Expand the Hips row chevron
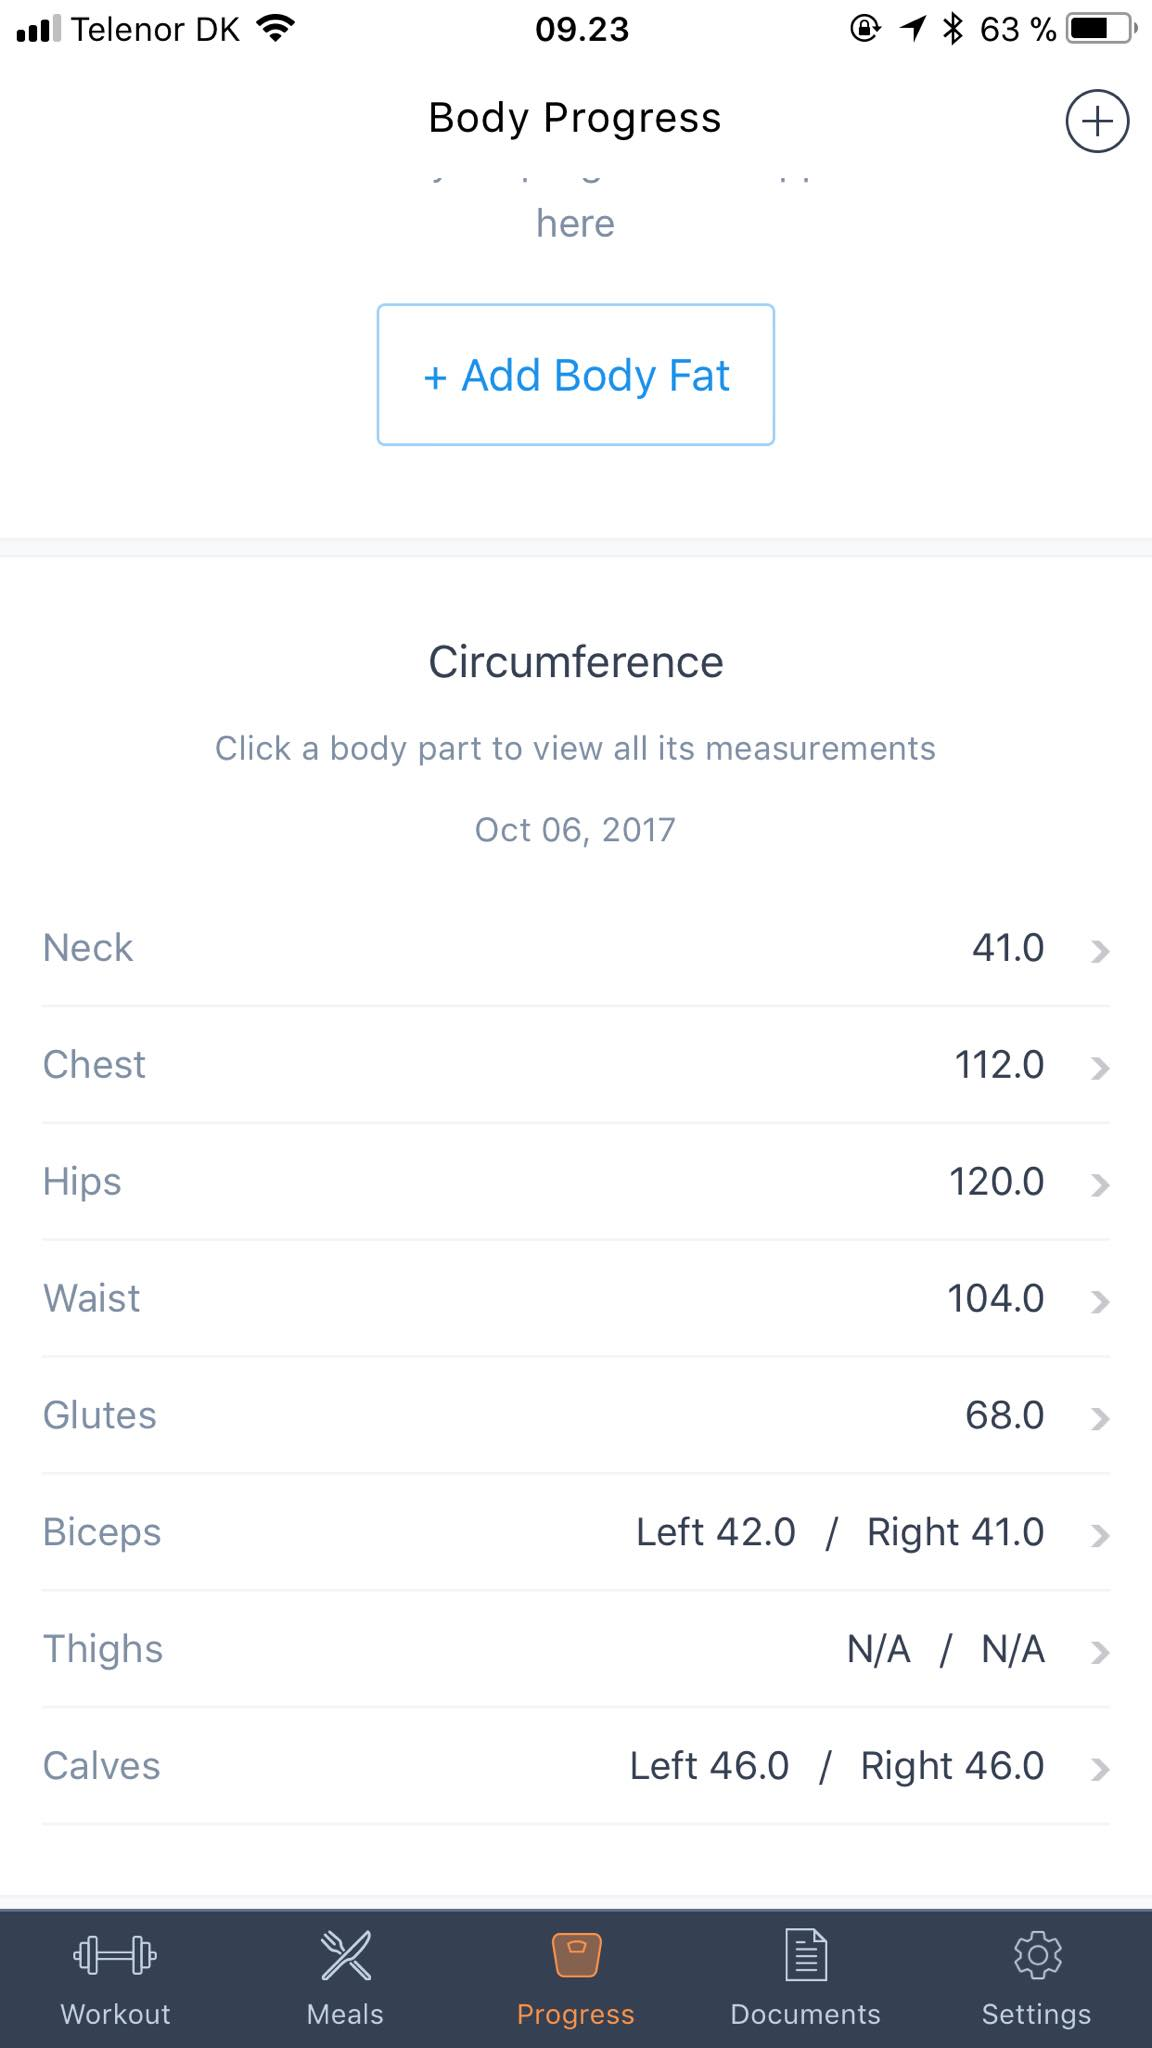1152x2048 pixels. point(1100,1184)
